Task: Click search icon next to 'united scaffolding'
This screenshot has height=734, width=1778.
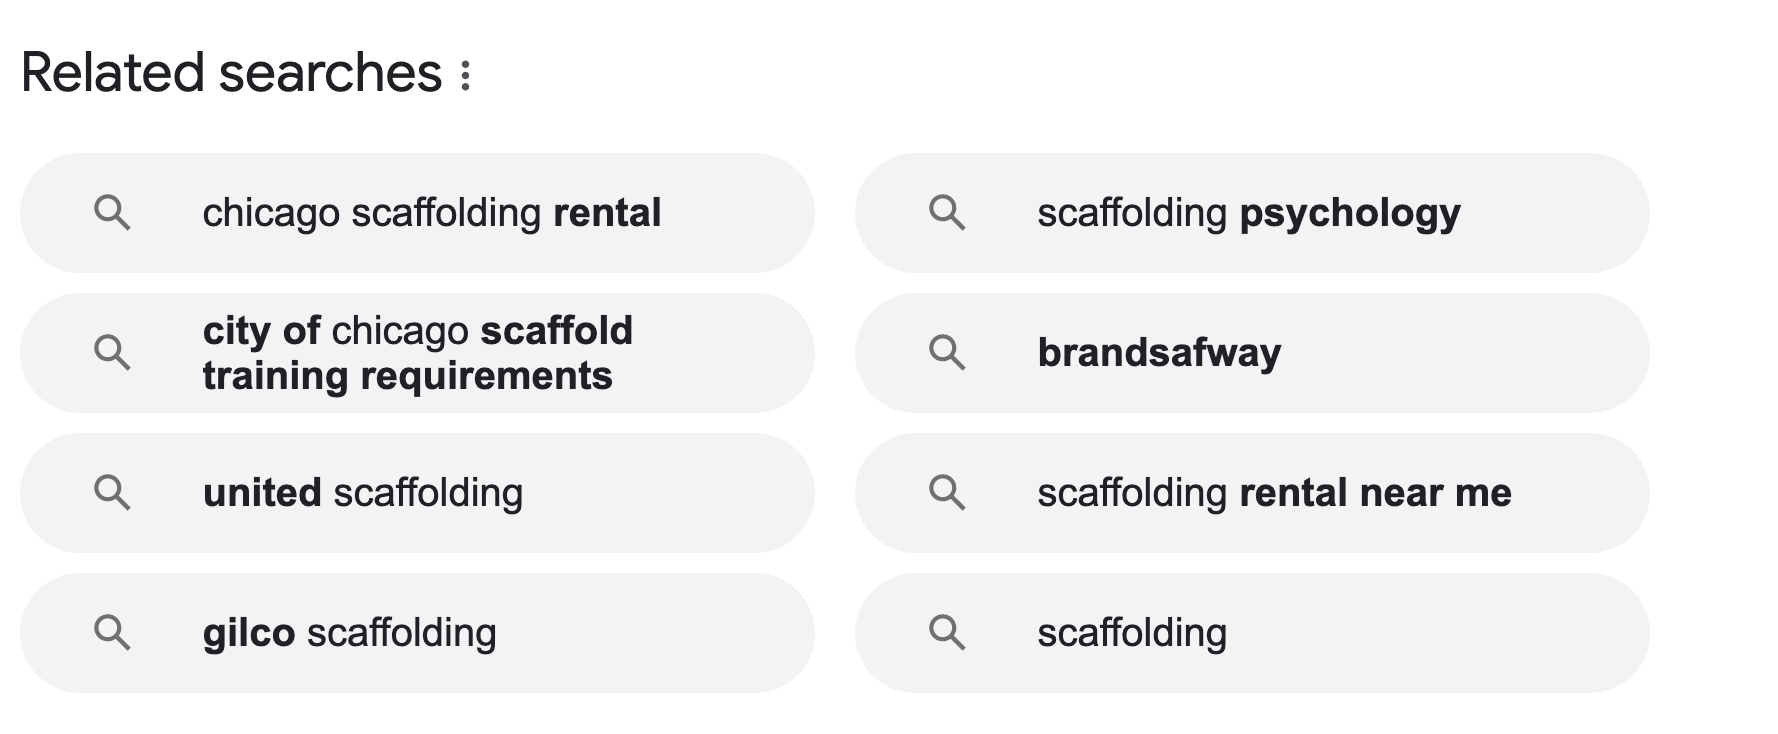Action: point(111,493)
